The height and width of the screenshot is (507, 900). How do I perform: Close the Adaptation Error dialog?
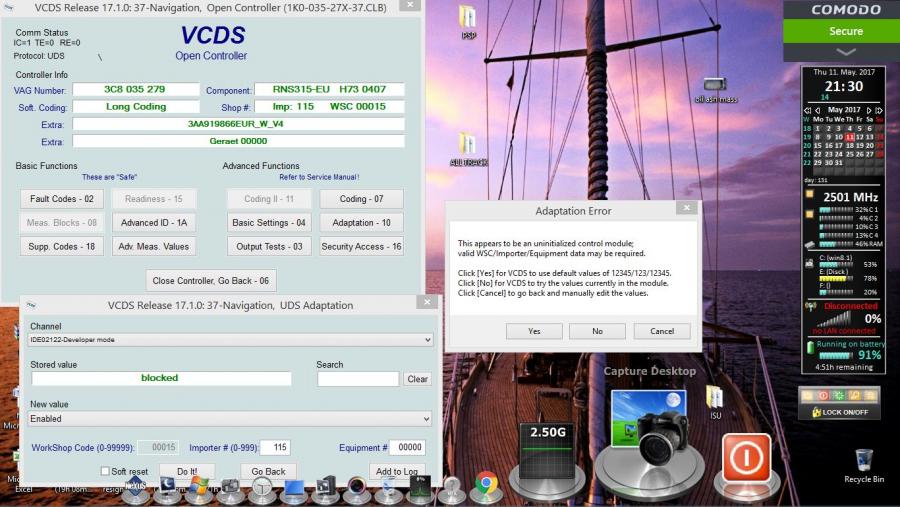(686, 208)
